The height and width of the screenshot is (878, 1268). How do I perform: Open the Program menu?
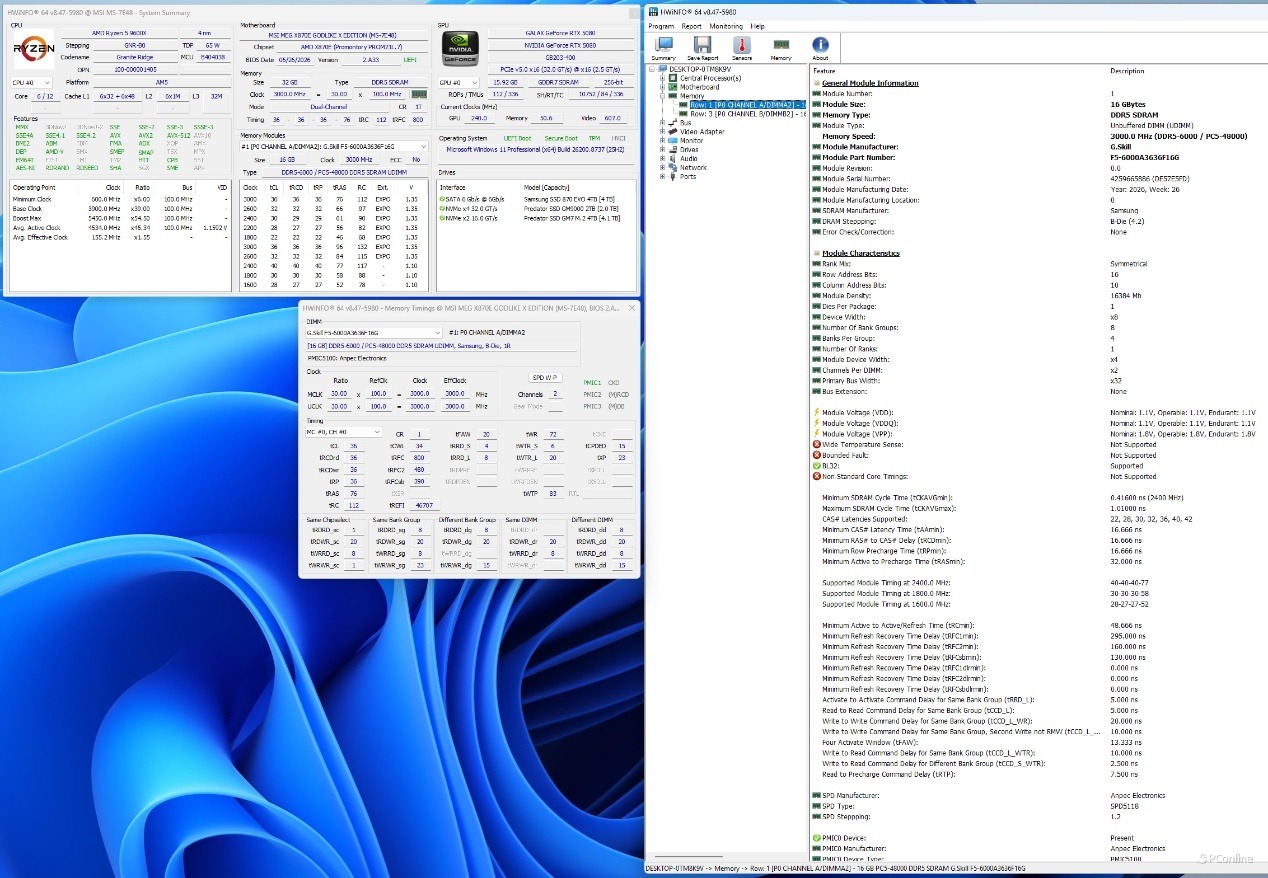click(x=661, y=26)
